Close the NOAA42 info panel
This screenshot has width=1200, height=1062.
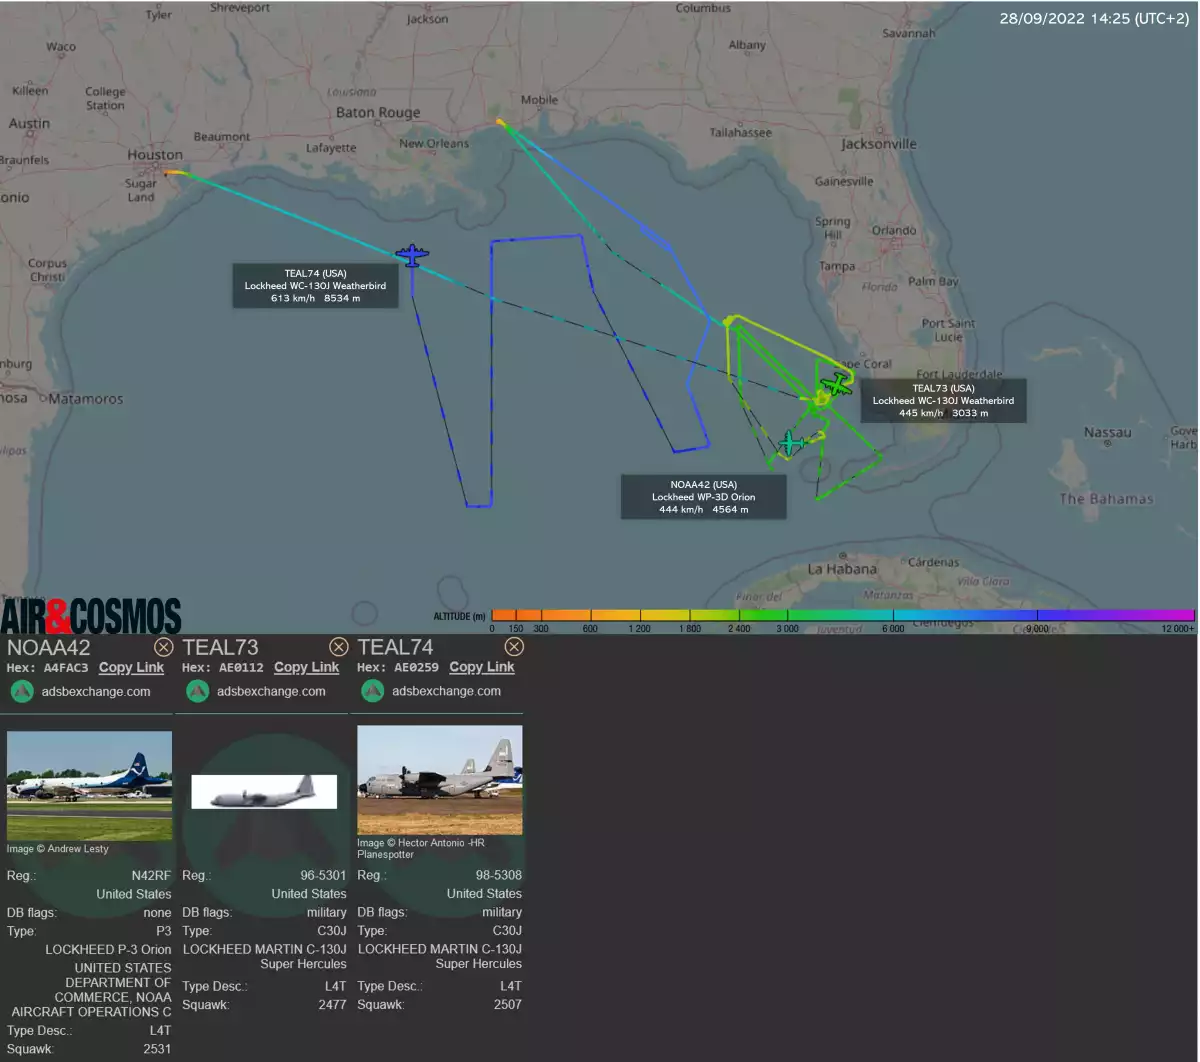pos(164,647)
